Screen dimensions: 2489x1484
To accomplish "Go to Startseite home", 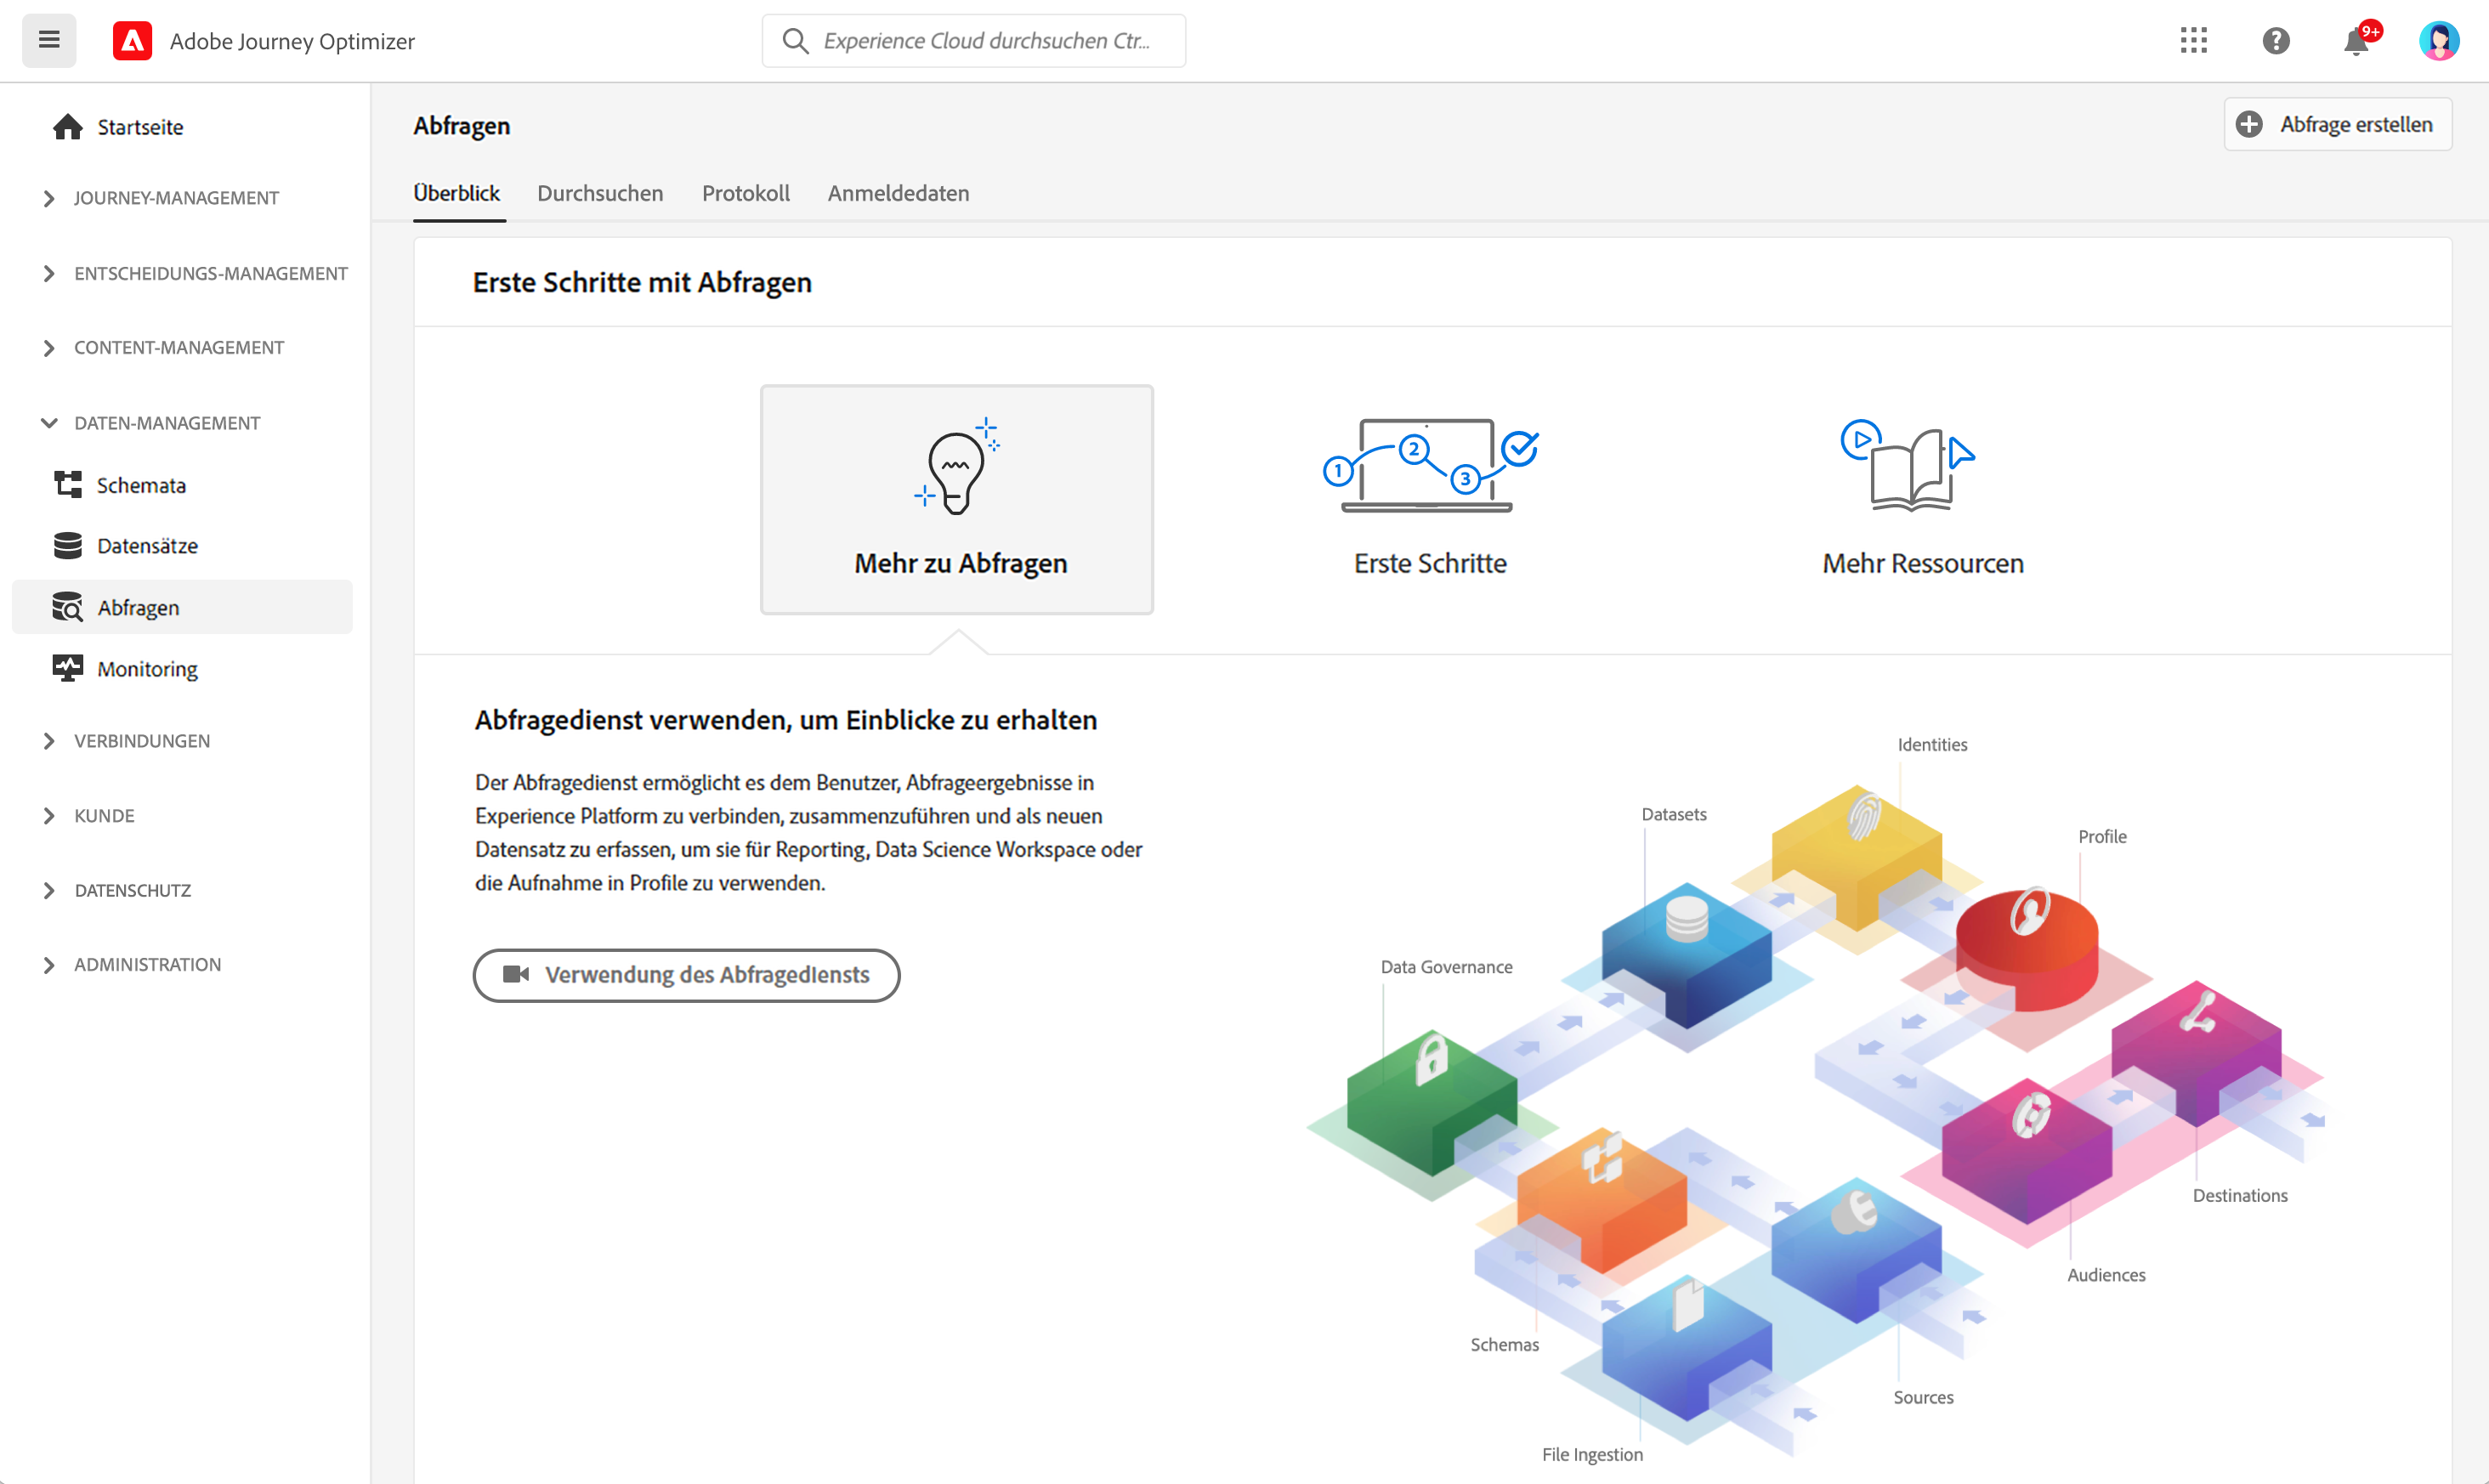I will (x=140, y=127).
